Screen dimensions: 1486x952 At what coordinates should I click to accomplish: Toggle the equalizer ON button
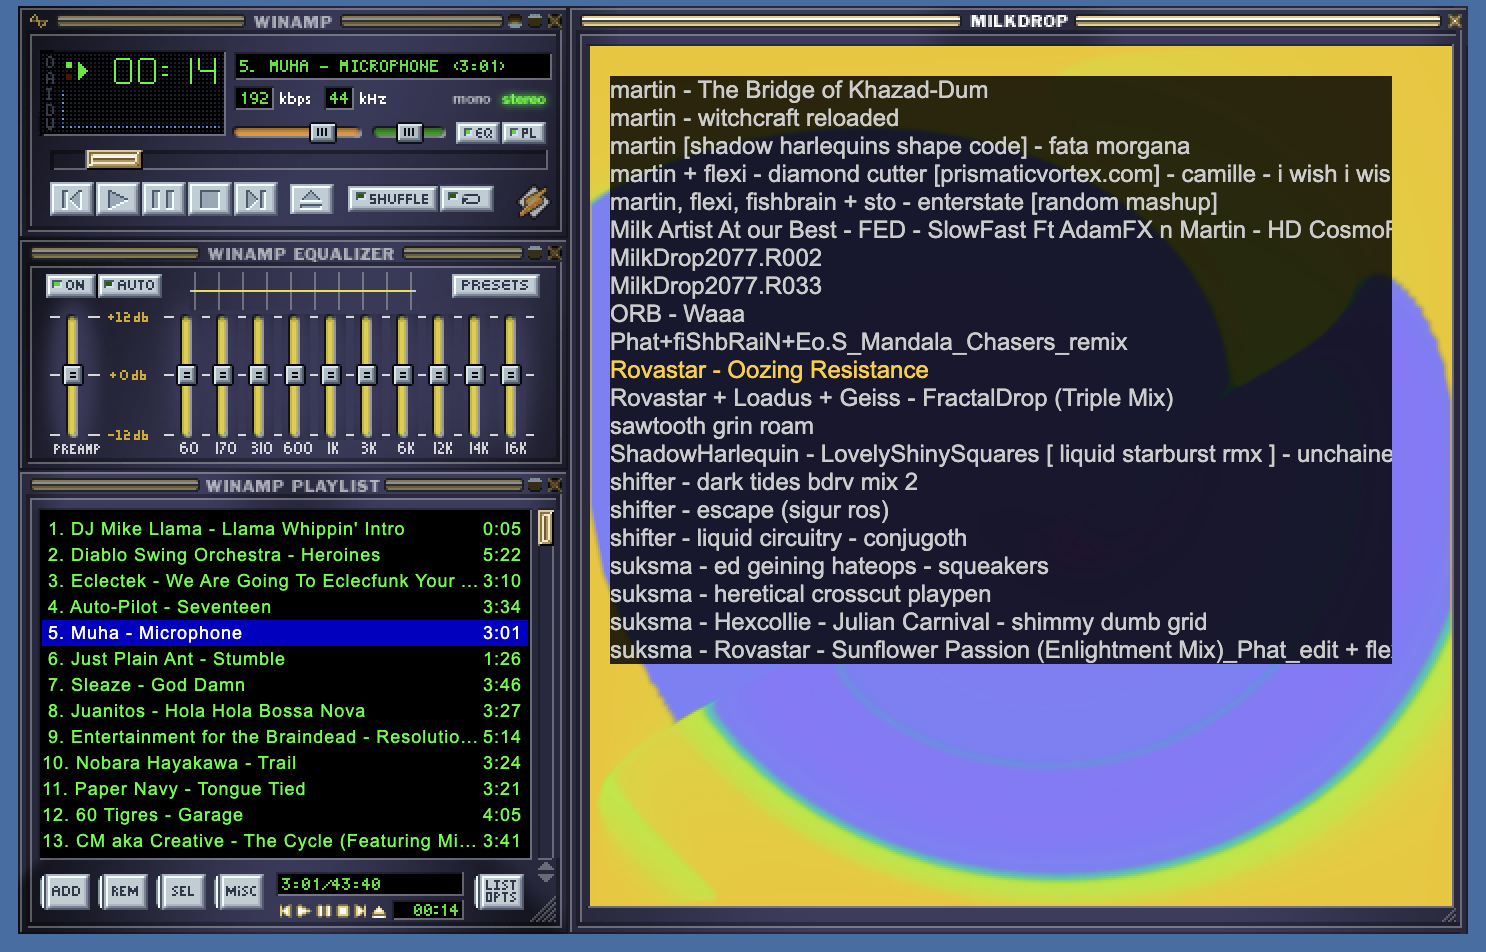point(70,285)
